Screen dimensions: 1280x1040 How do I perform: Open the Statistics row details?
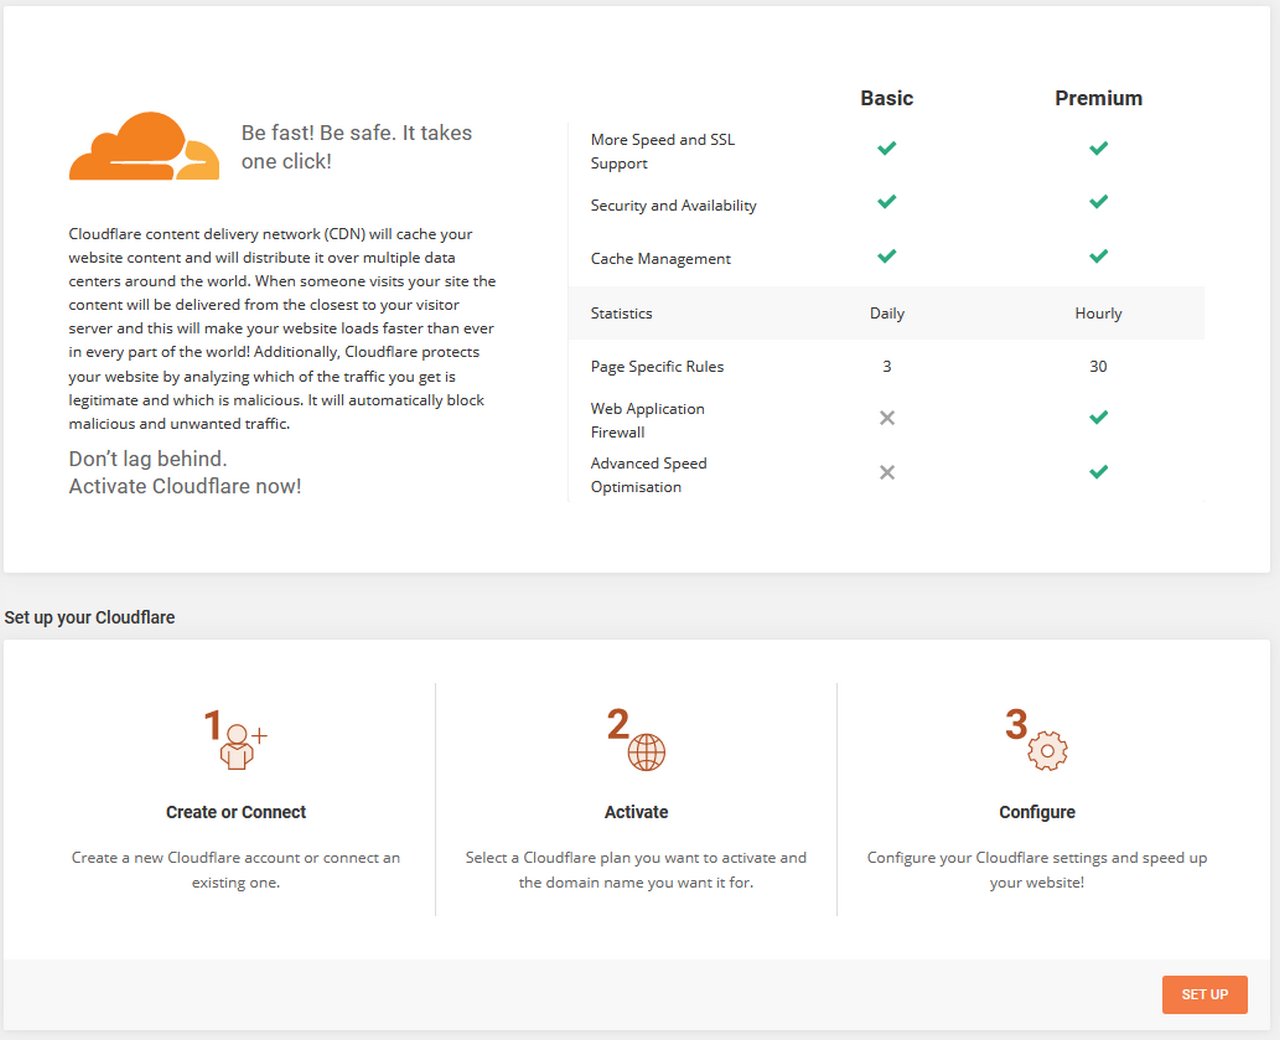pos(621,313)
